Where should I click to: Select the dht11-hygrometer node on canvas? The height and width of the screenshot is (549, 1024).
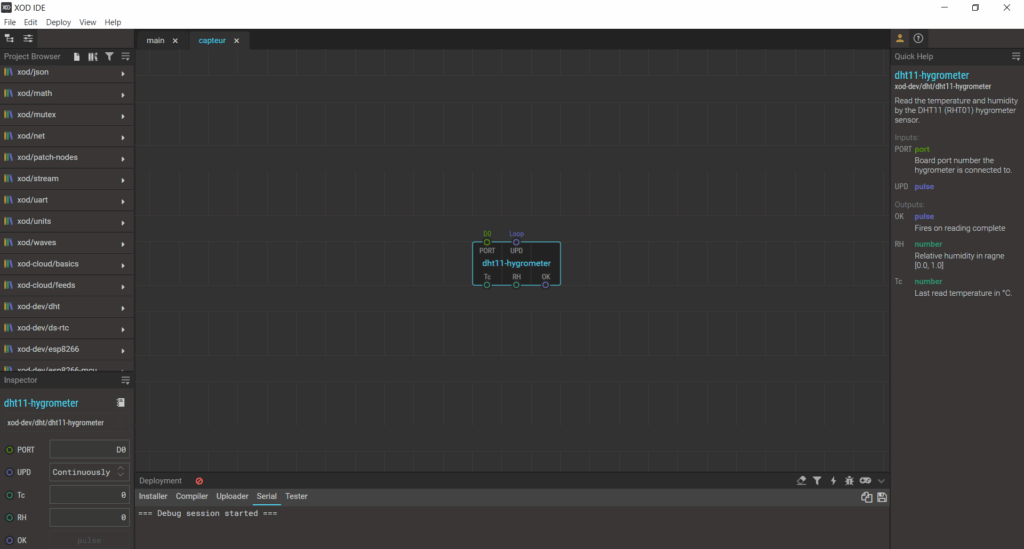pyautogui.click(x=516, y=264)
